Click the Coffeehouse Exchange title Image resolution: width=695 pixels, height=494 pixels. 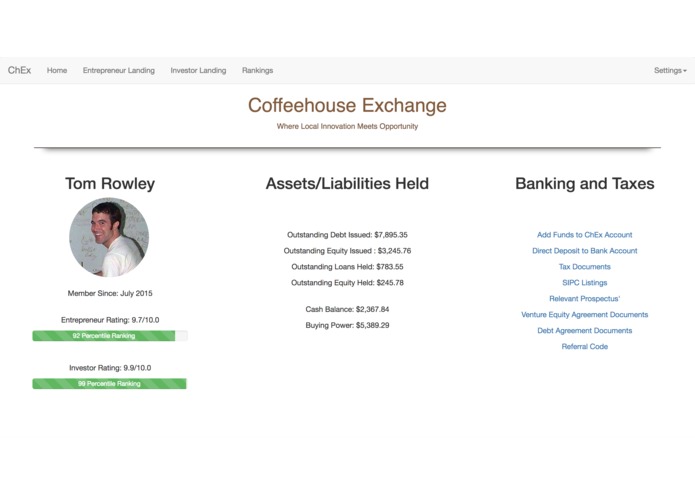point(347,105)
